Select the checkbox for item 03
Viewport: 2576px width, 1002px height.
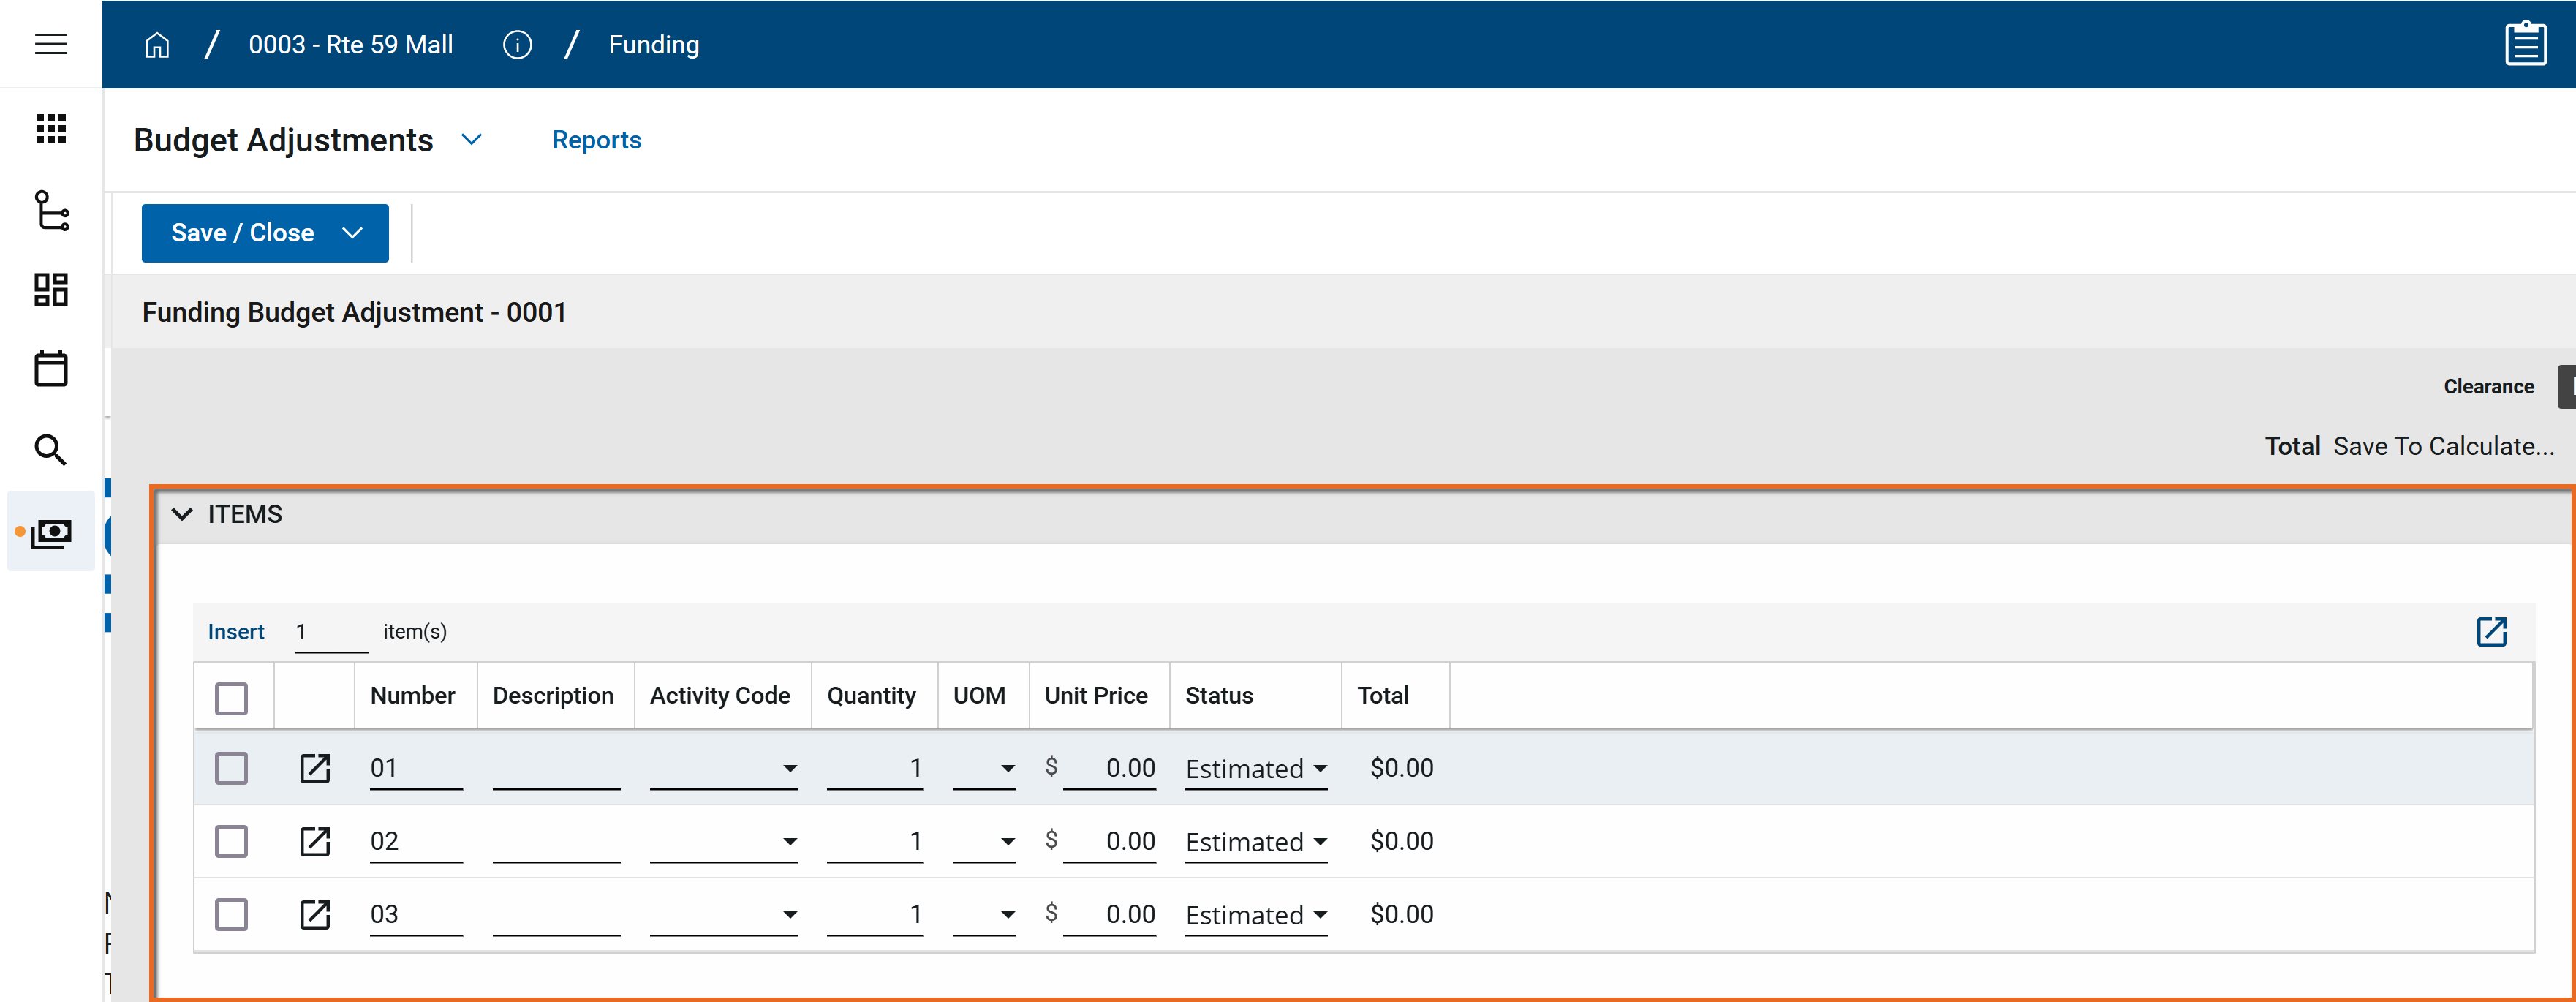click(231, 914)
